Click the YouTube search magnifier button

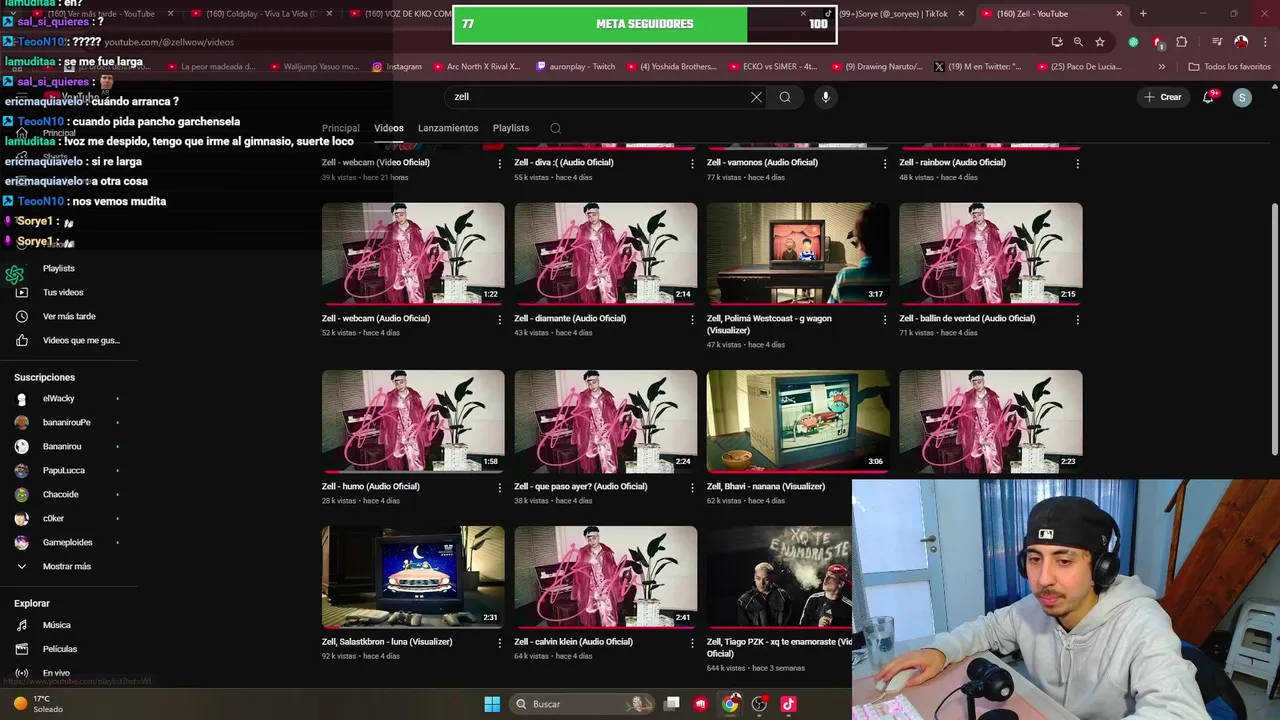pyautogui.click(x=785, y=97)
